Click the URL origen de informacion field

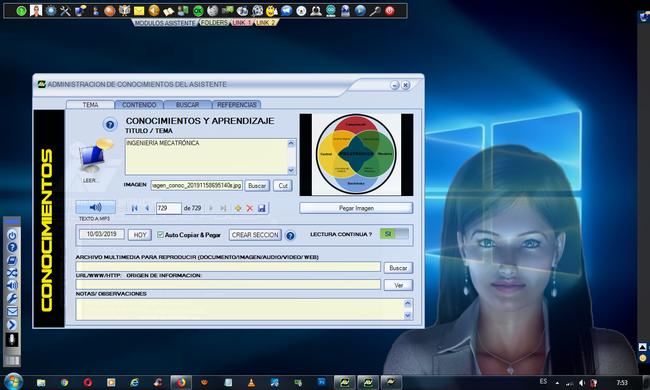[x=228, y=285]
